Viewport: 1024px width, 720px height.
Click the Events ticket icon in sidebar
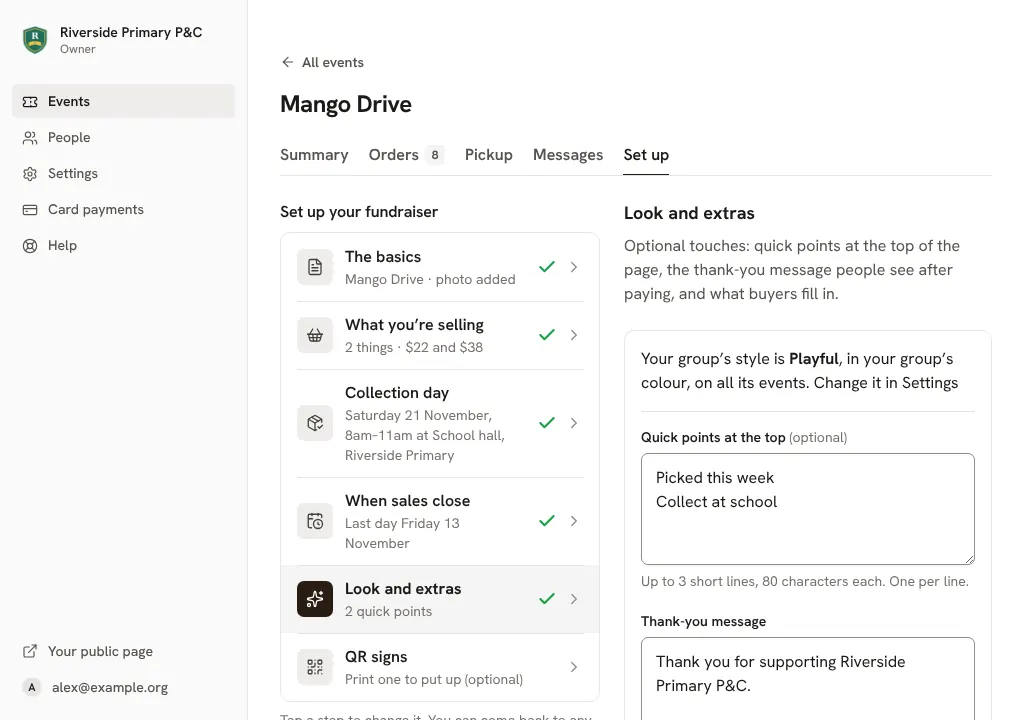(30, 102)
